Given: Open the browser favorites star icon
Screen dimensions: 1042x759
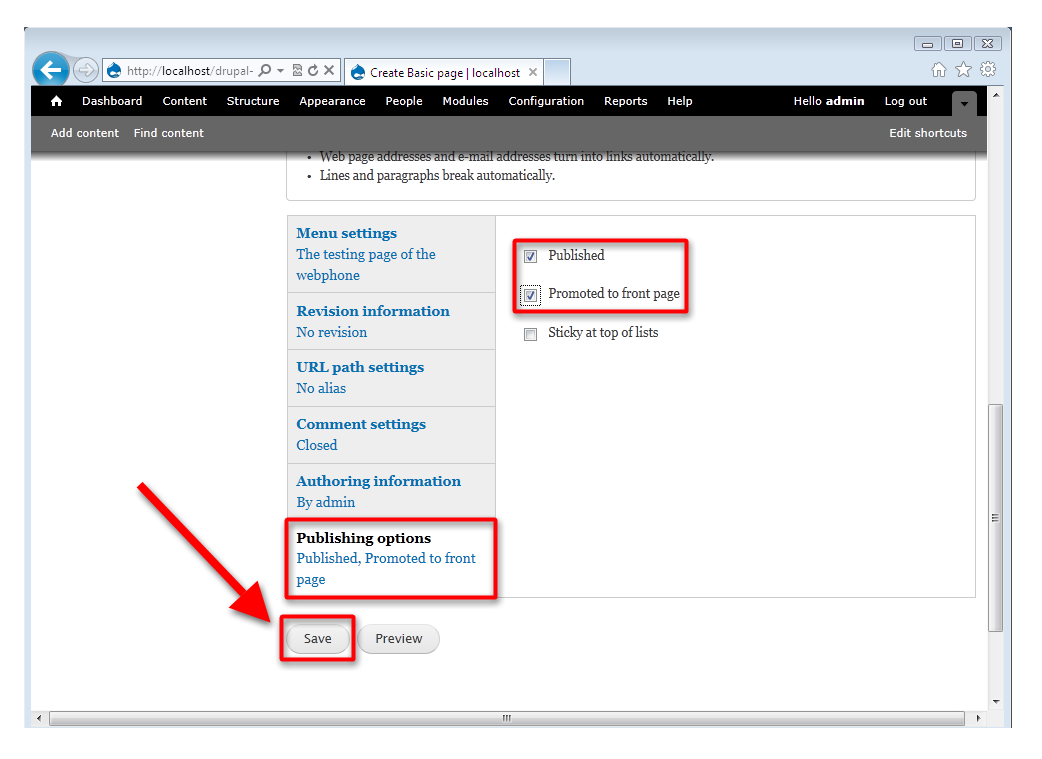Looking at the screenshot, I should 963,70.
